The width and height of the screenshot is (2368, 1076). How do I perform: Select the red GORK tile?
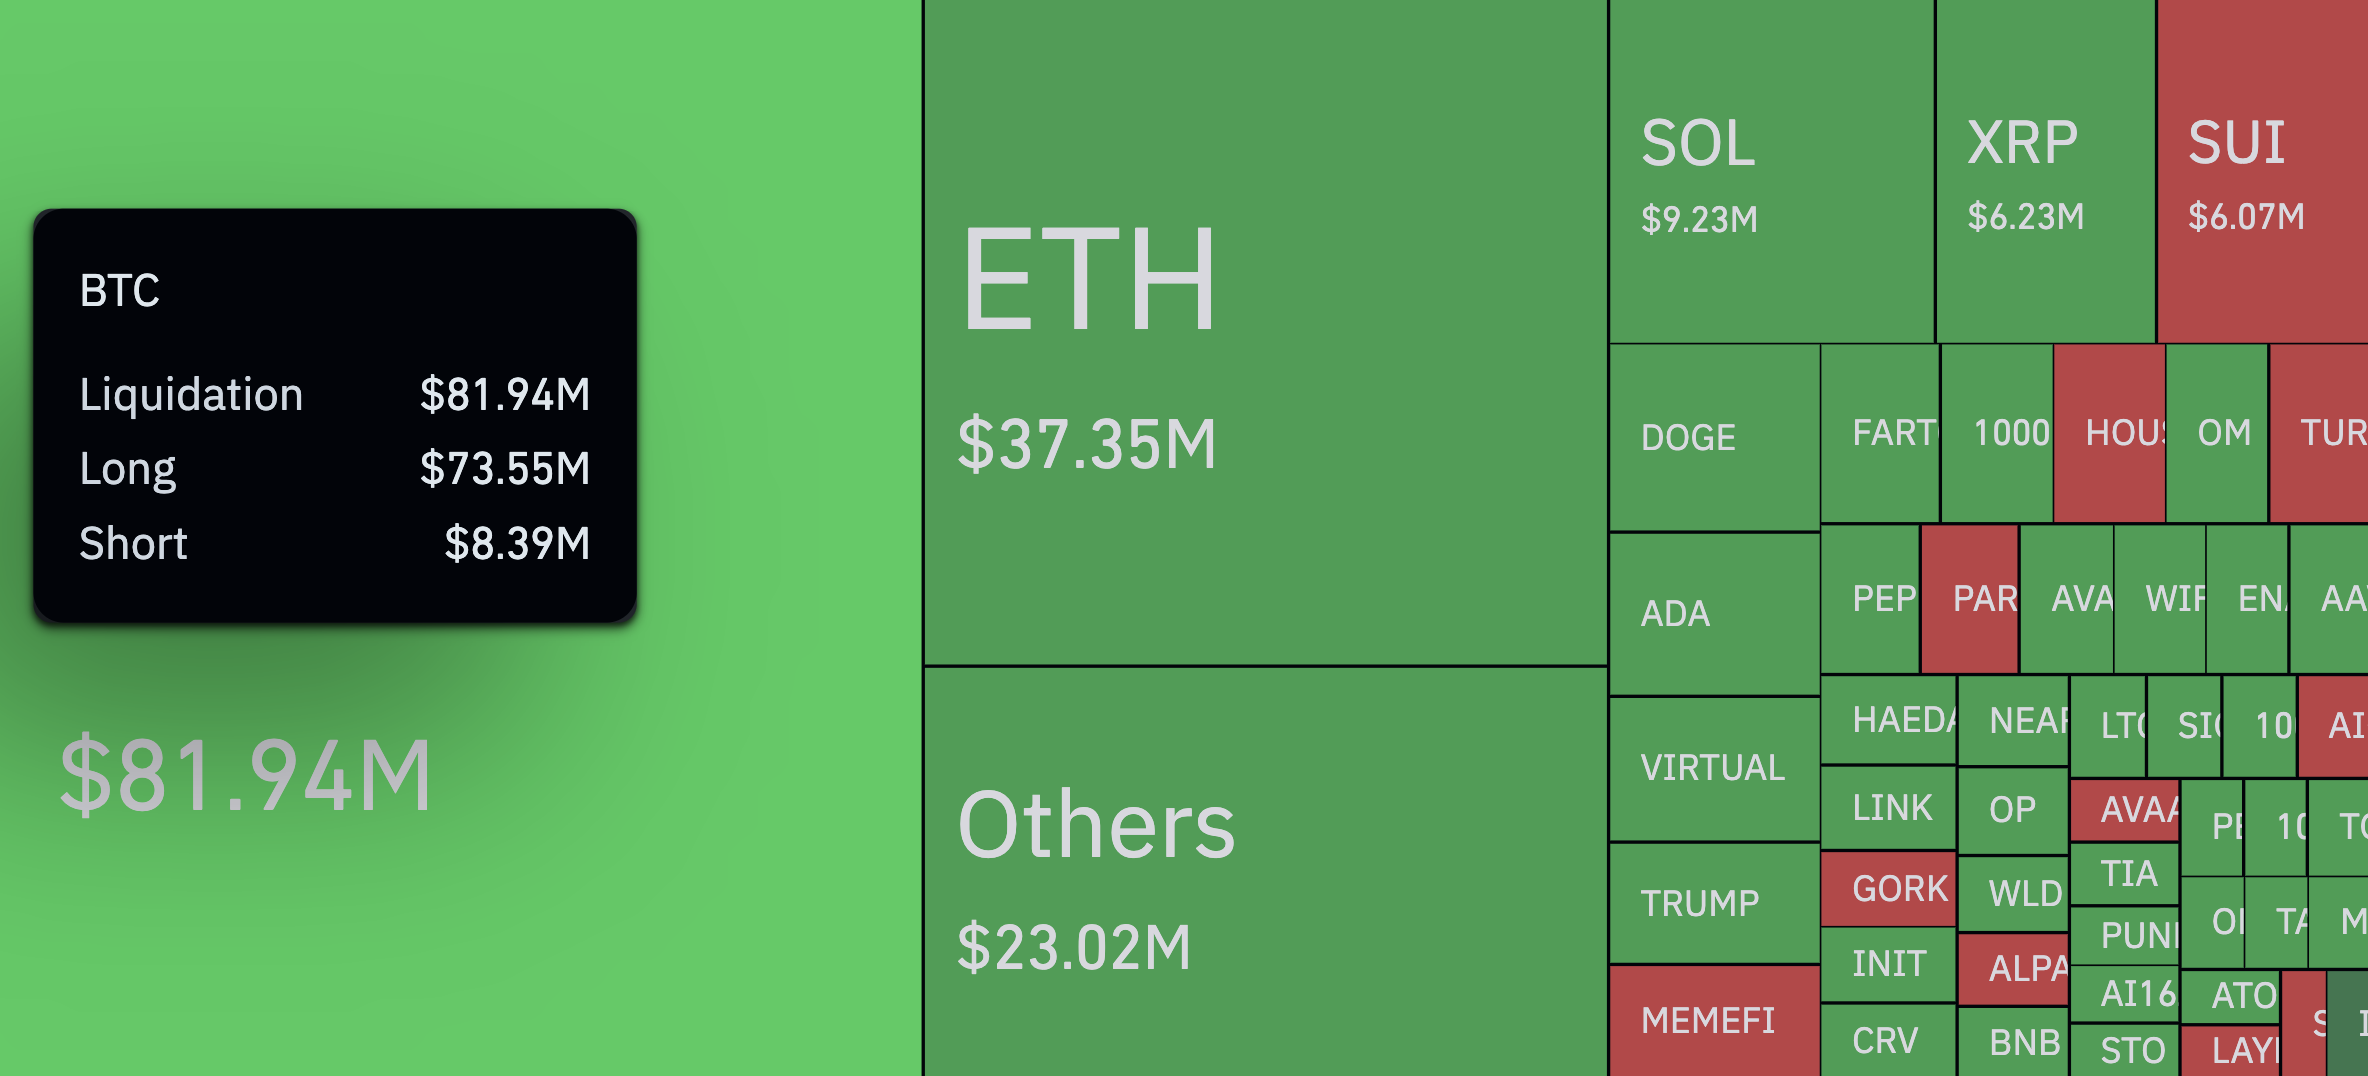[x=1888, y=888]
